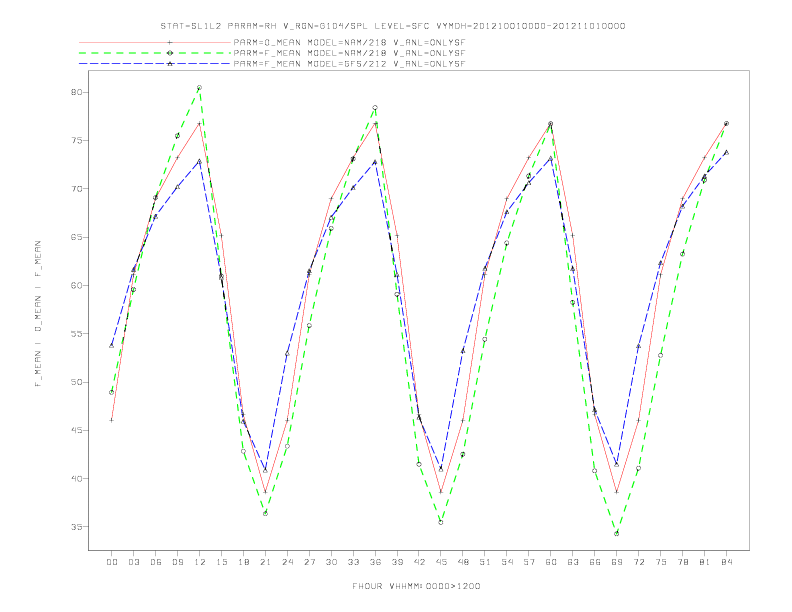Click x-axis tick label 06
Screen dimensions: 792x612
pos(156,562)
